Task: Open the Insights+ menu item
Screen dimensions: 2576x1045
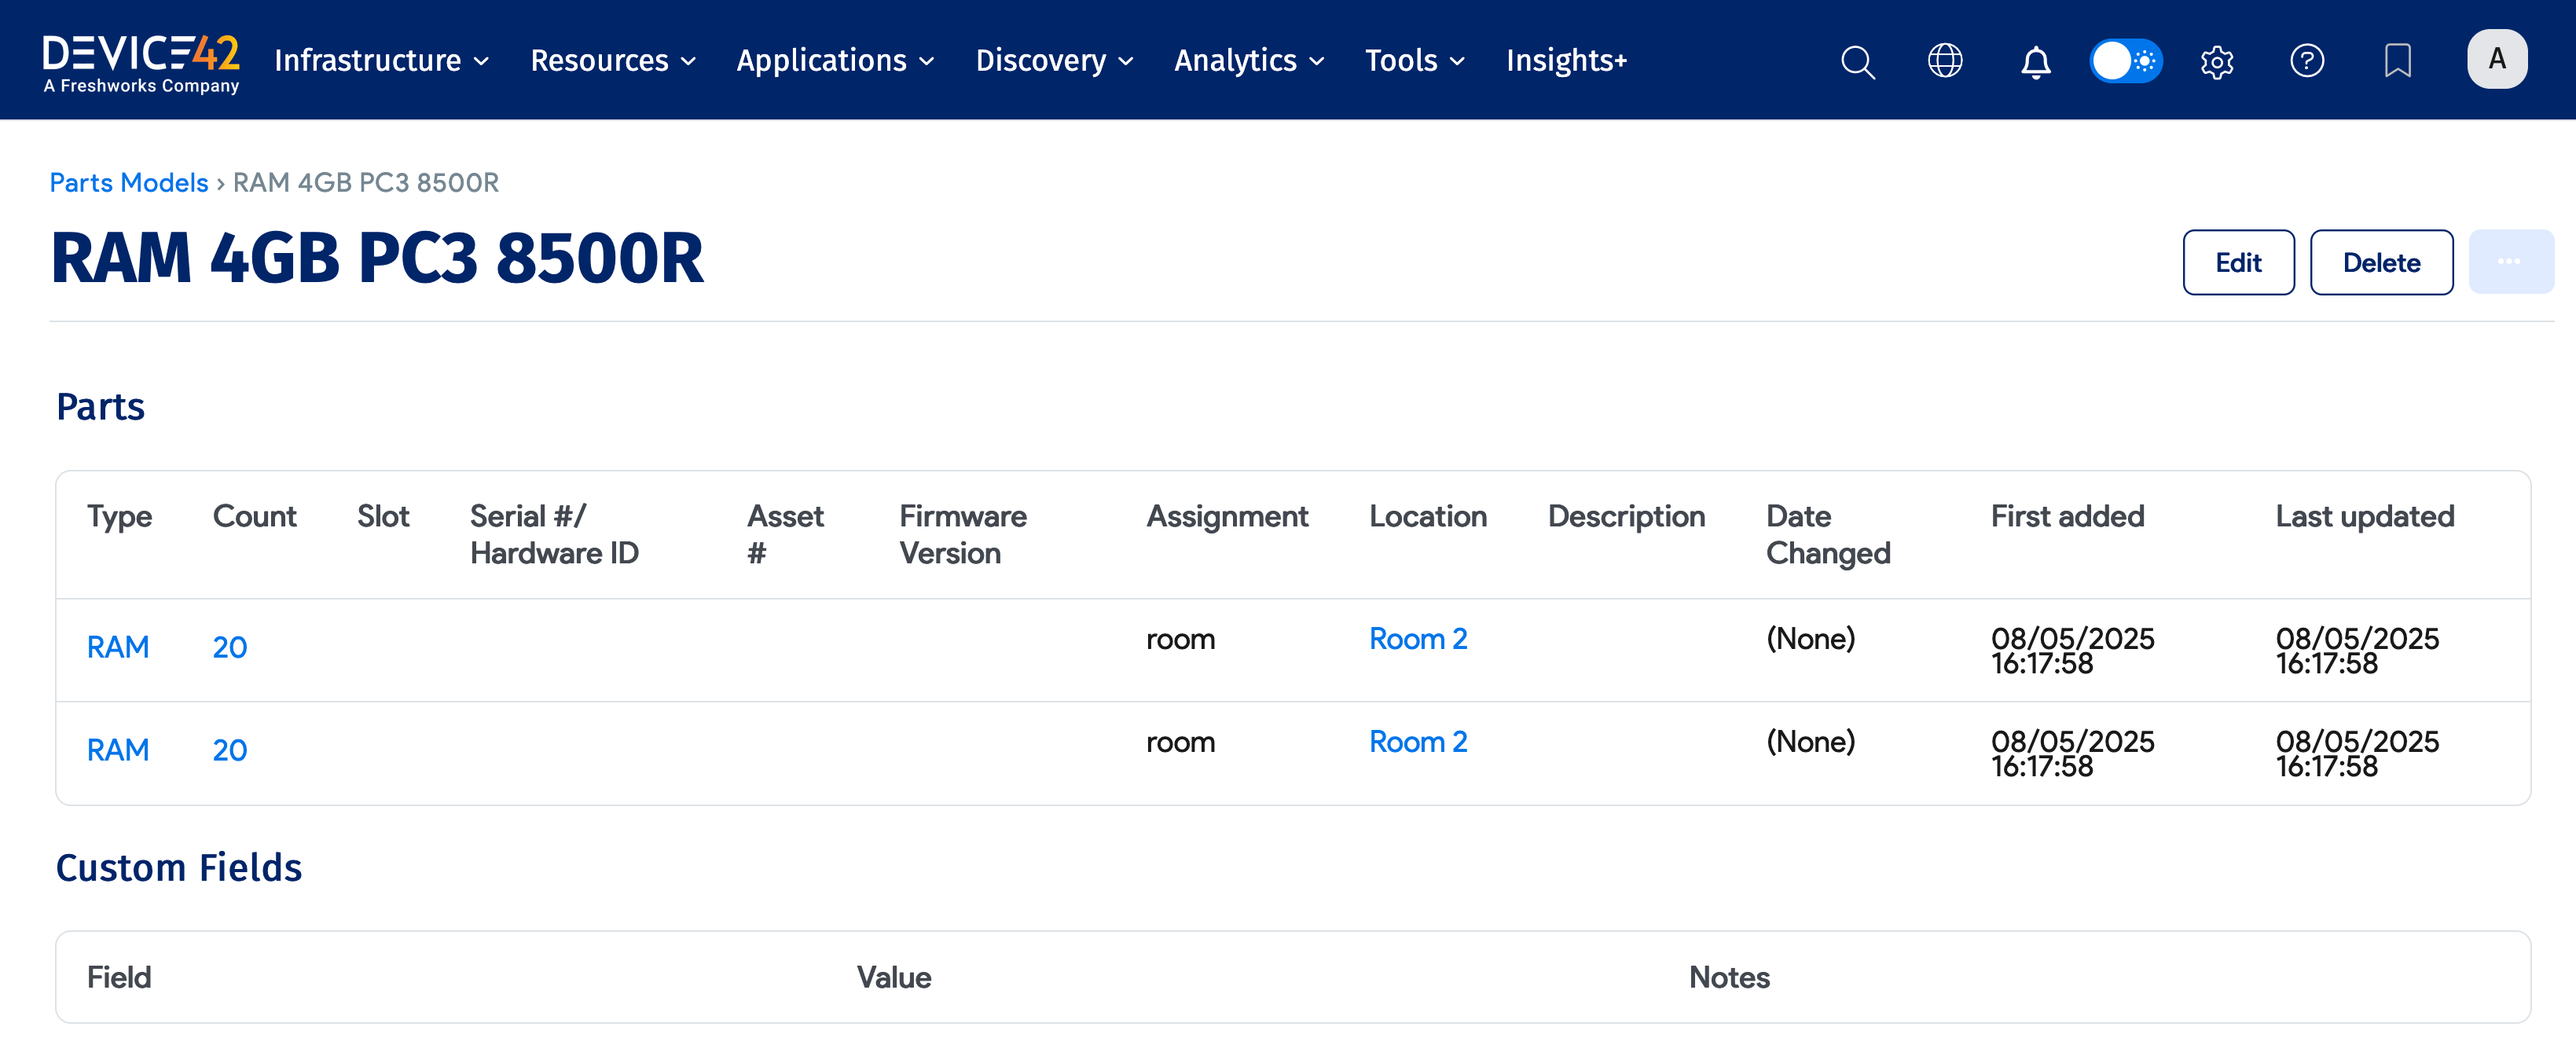Action: click(1566, 61)
